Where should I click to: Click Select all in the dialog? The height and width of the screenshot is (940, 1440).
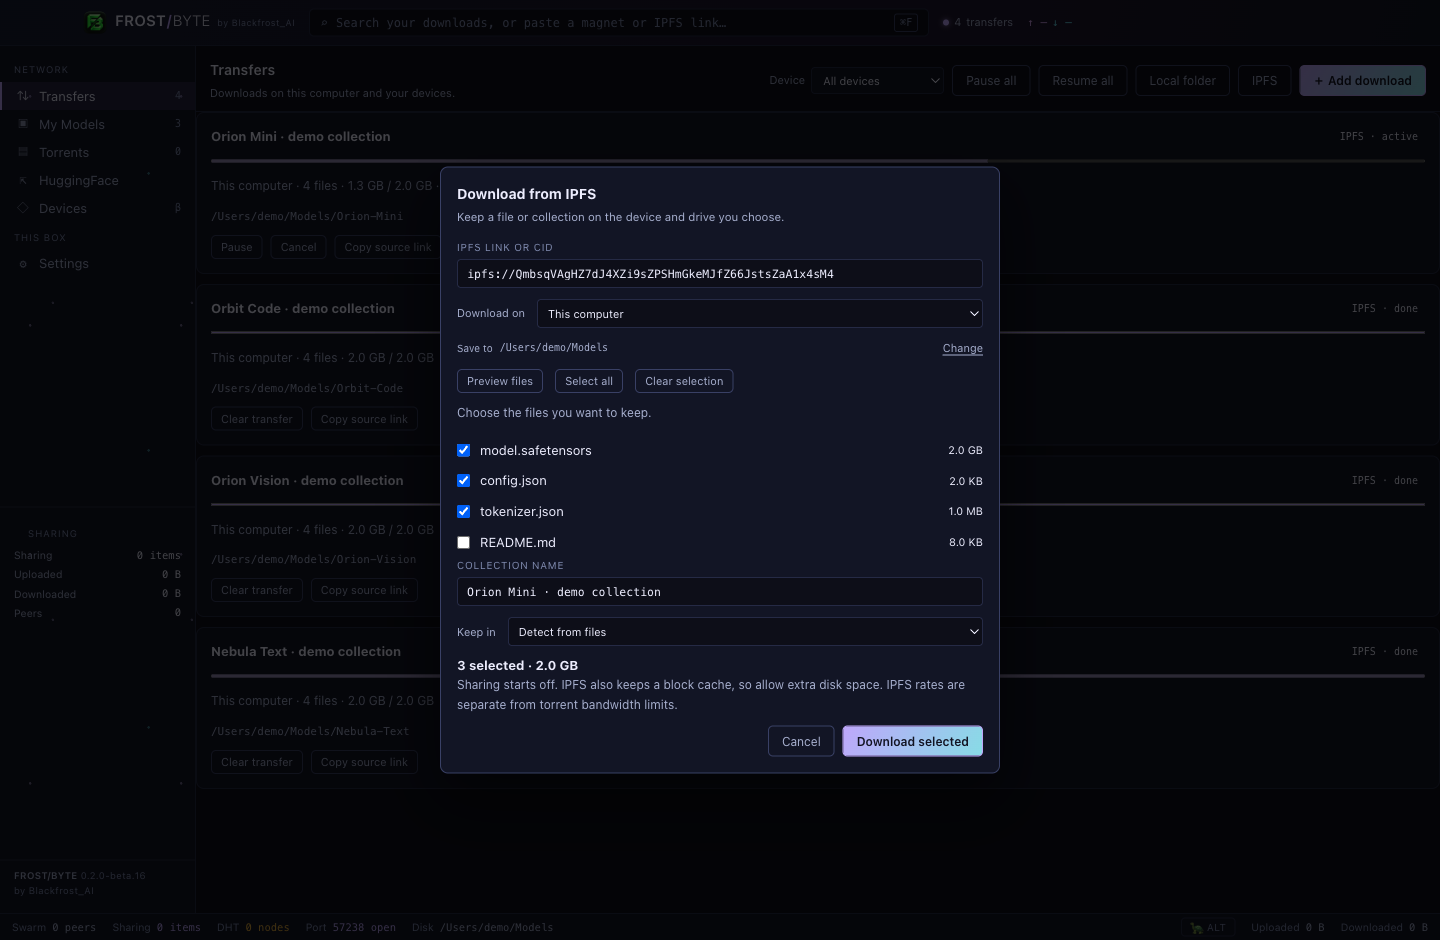click(589, 381)
